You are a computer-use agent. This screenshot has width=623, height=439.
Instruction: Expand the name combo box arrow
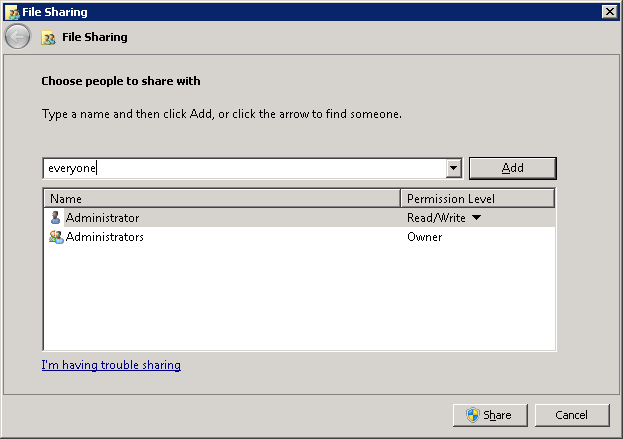453,169
